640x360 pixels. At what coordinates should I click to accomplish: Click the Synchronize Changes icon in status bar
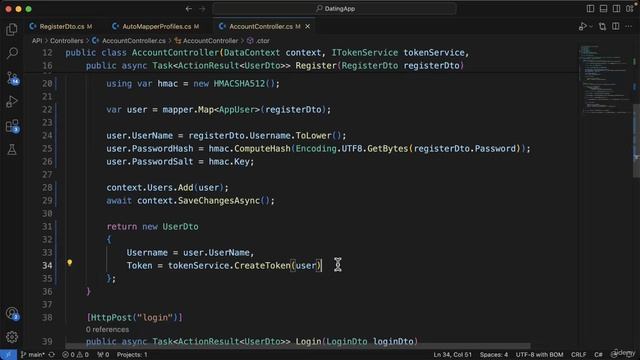tap(52, 355)
